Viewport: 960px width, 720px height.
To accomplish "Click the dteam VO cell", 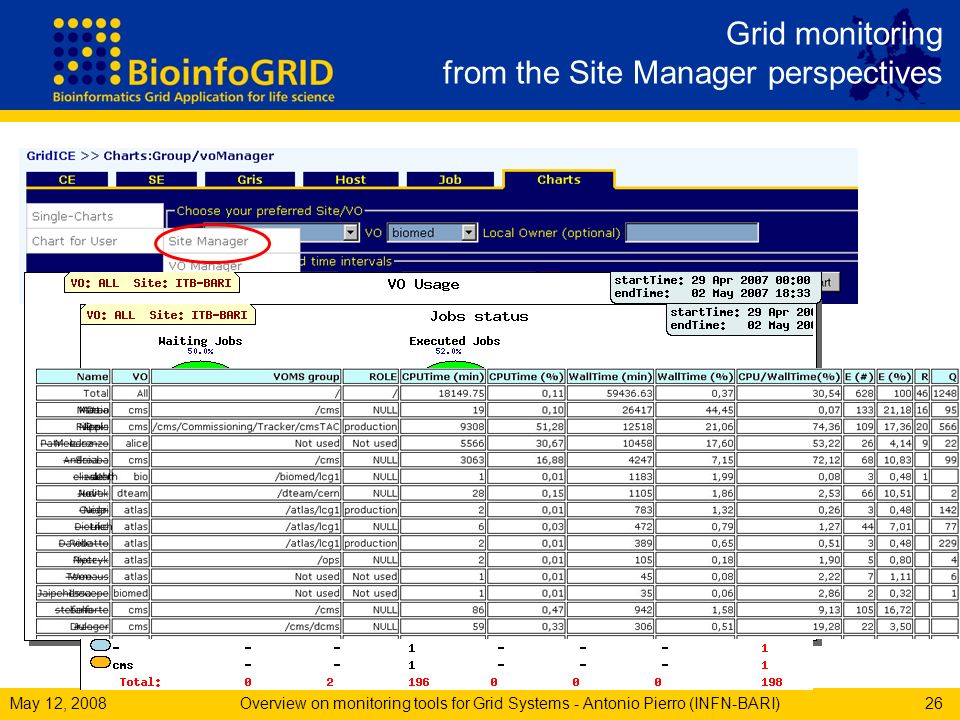I will [131, 493].
